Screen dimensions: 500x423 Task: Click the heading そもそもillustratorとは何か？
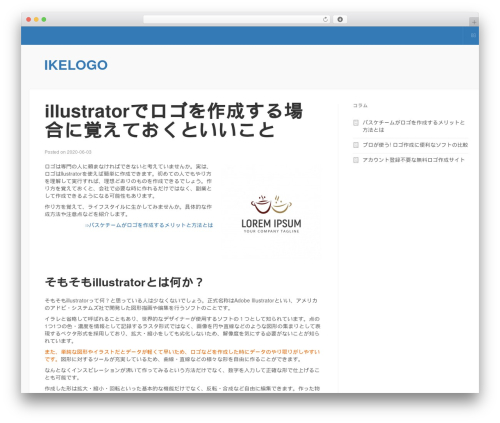pyautogui.click(x=124, y=282)
